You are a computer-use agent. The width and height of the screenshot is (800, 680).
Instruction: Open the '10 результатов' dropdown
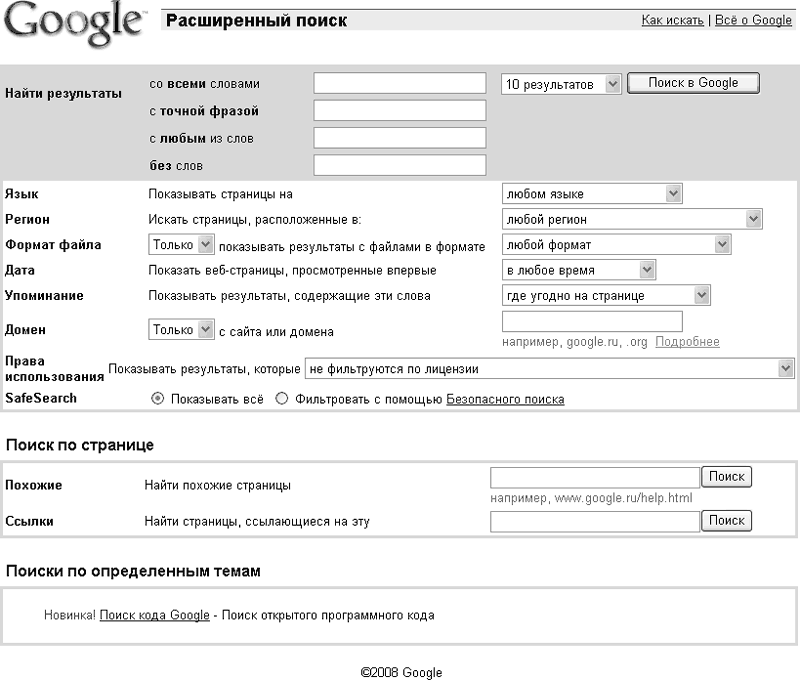[561, 84]
